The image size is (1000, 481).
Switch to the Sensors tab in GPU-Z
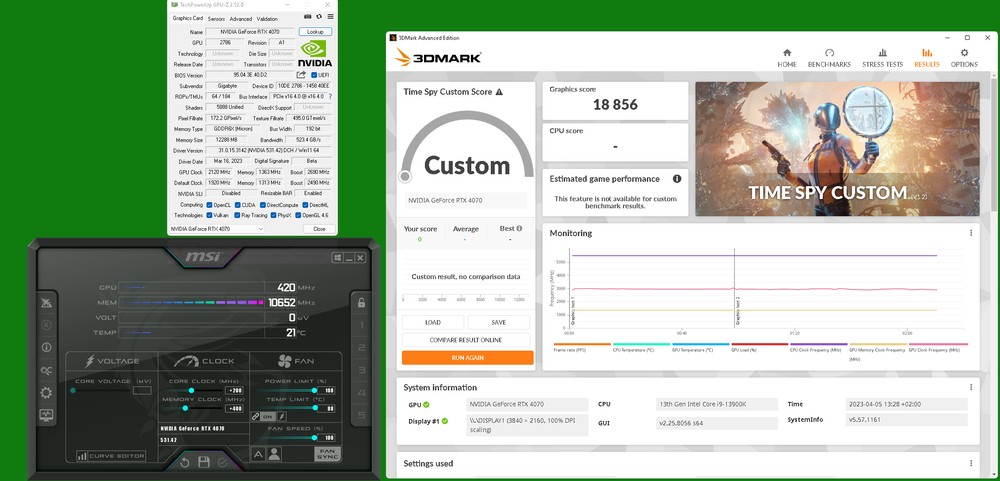coord(216,19)
